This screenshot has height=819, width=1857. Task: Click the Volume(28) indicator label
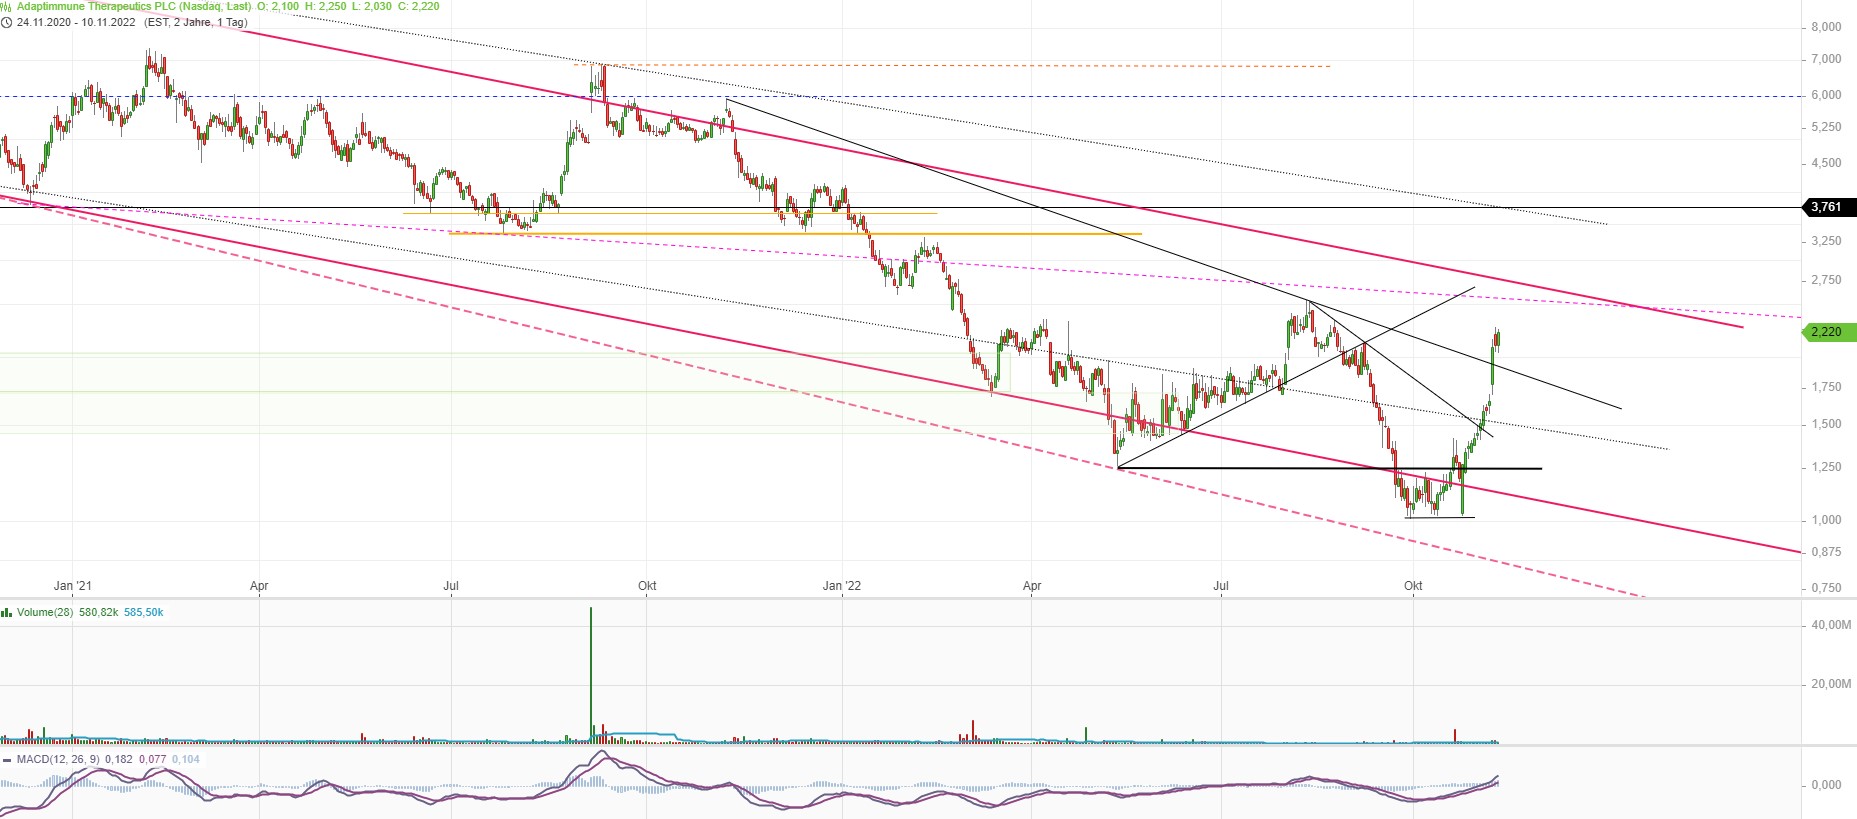pos(45,612)
